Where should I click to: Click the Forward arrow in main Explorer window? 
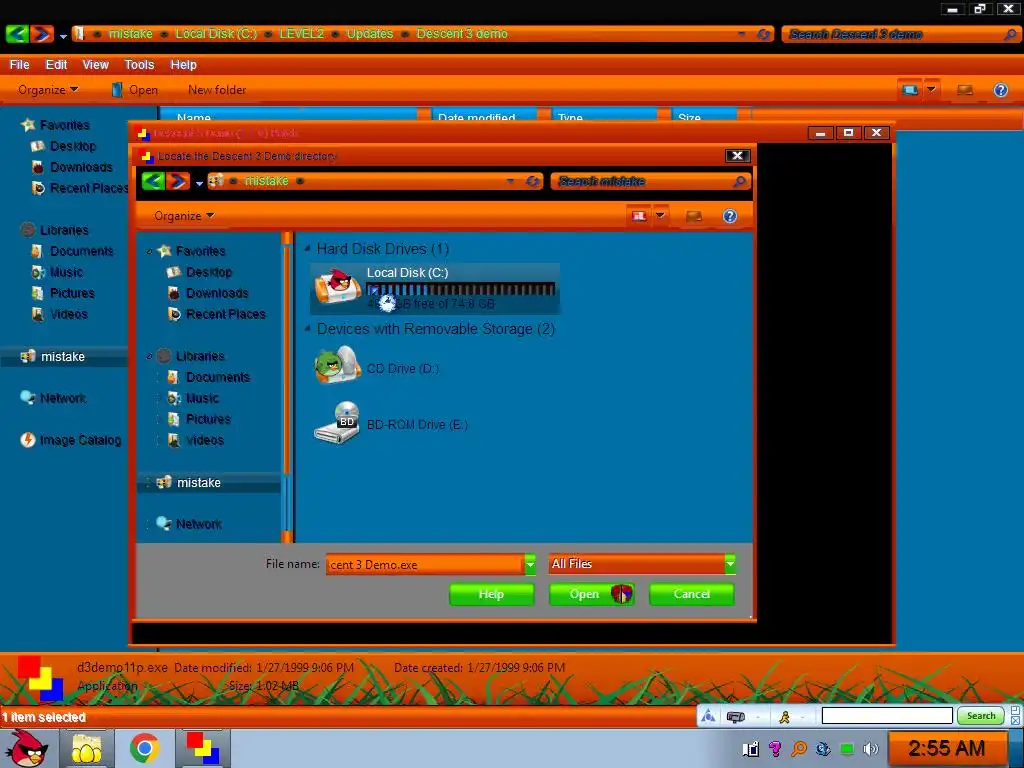[42, 33]
